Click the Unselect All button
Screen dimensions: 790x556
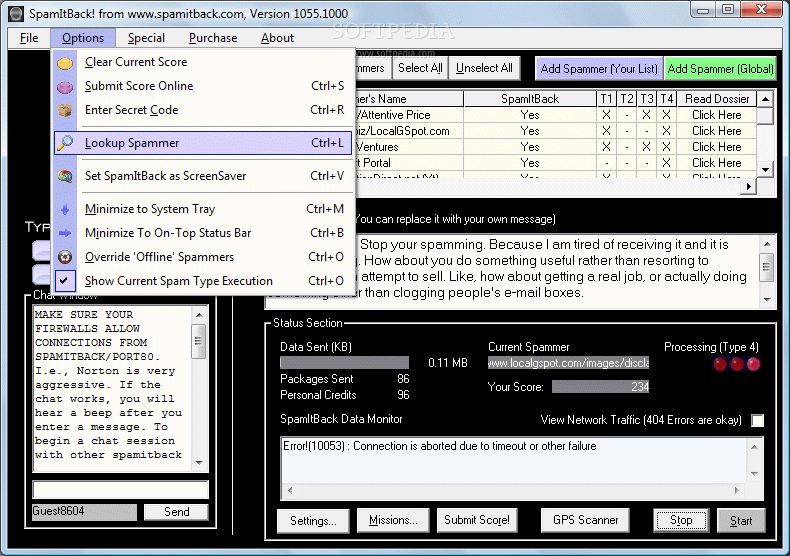click(484, 68)
